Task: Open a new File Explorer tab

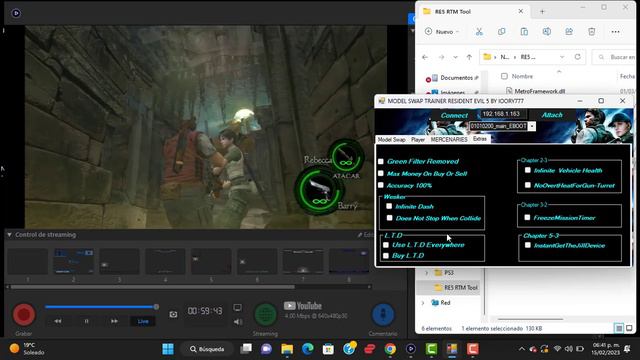Action: [x=542, y=11]
